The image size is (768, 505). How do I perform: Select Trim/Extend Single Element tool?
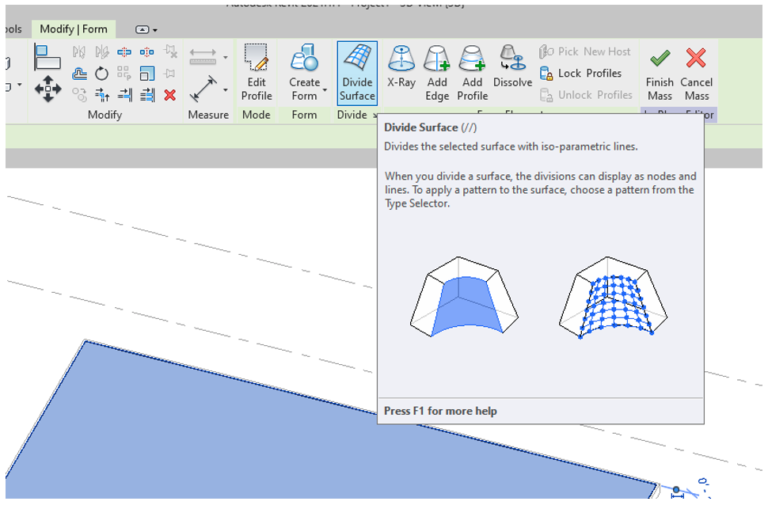point(124,95)
